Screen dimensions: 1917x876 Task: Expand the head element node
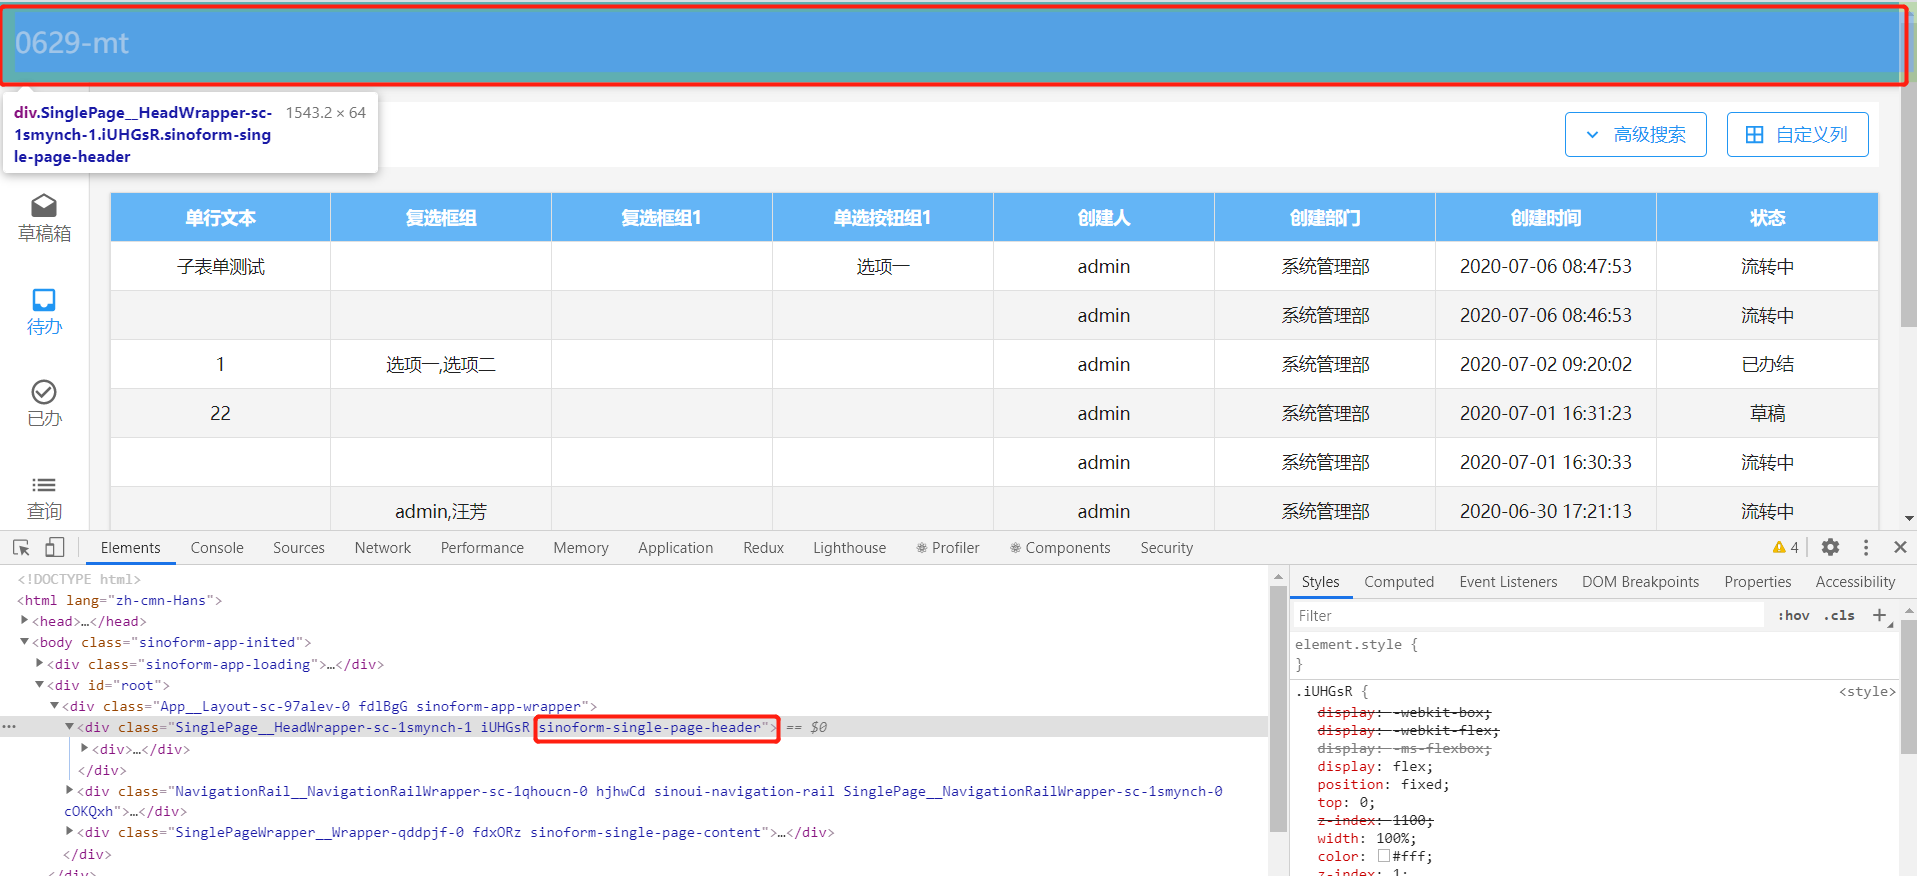[25, 620]
